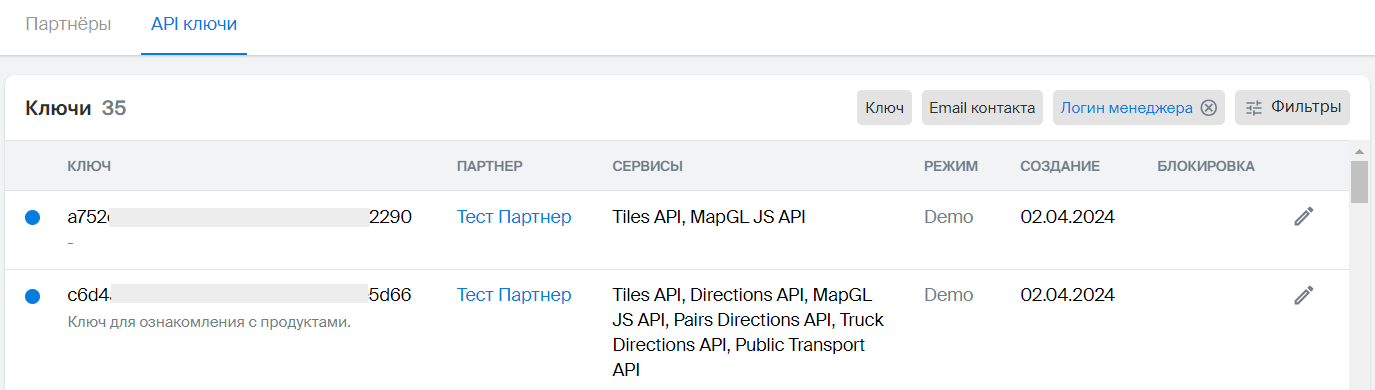Click Demo mode in a752 row
This screenshot has height=390, width=1375.
[x=949, y=217]
